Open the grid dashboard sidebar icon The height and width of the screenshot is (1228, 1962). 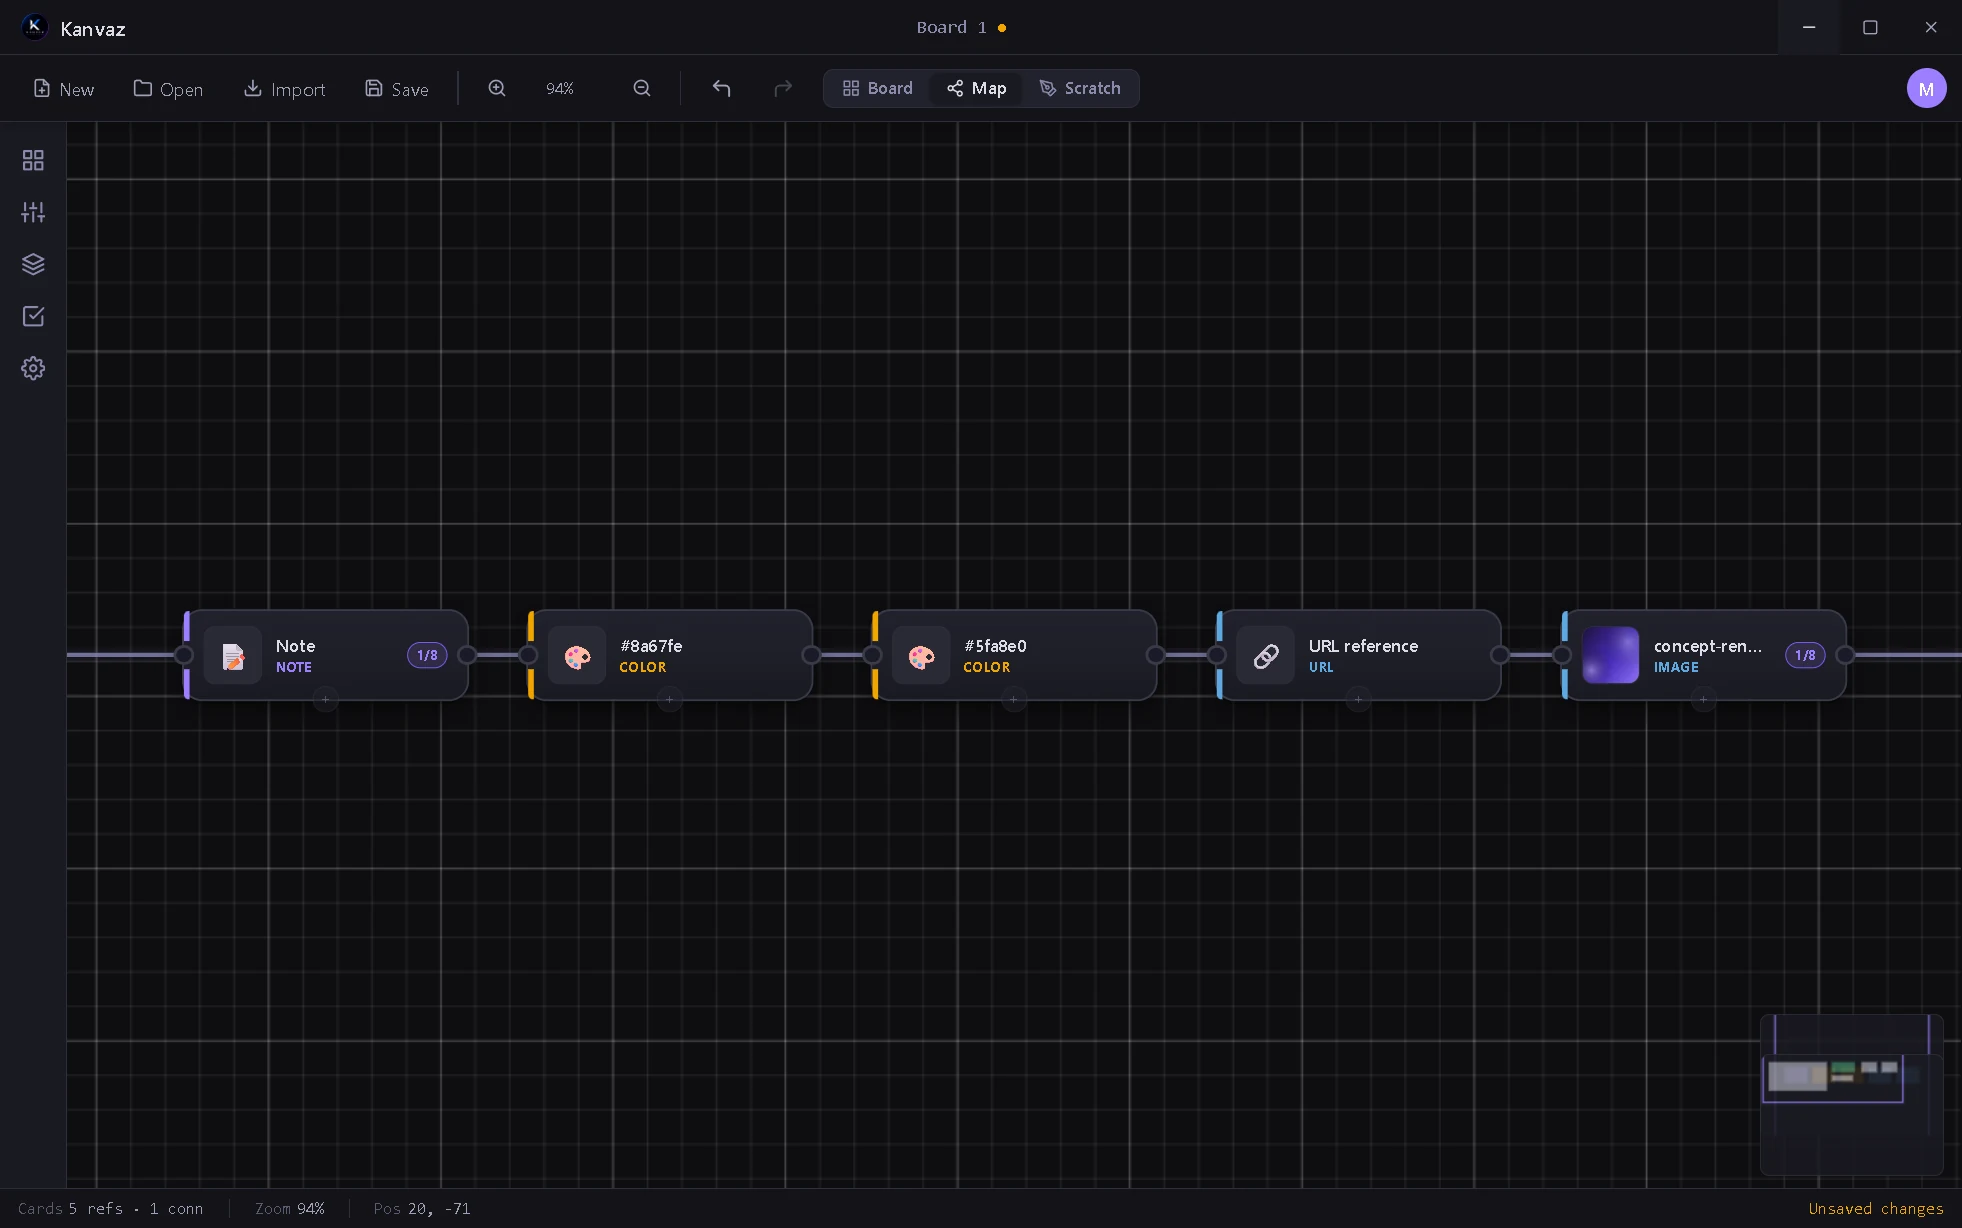click(x=33, y=160)
